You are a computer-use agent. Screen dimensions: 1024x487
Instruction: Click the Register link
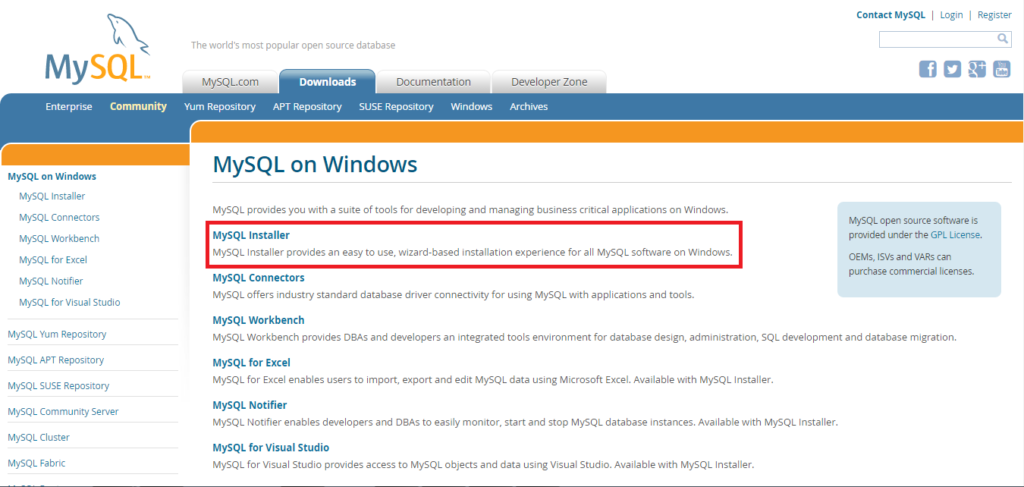[x=994, y=15]
